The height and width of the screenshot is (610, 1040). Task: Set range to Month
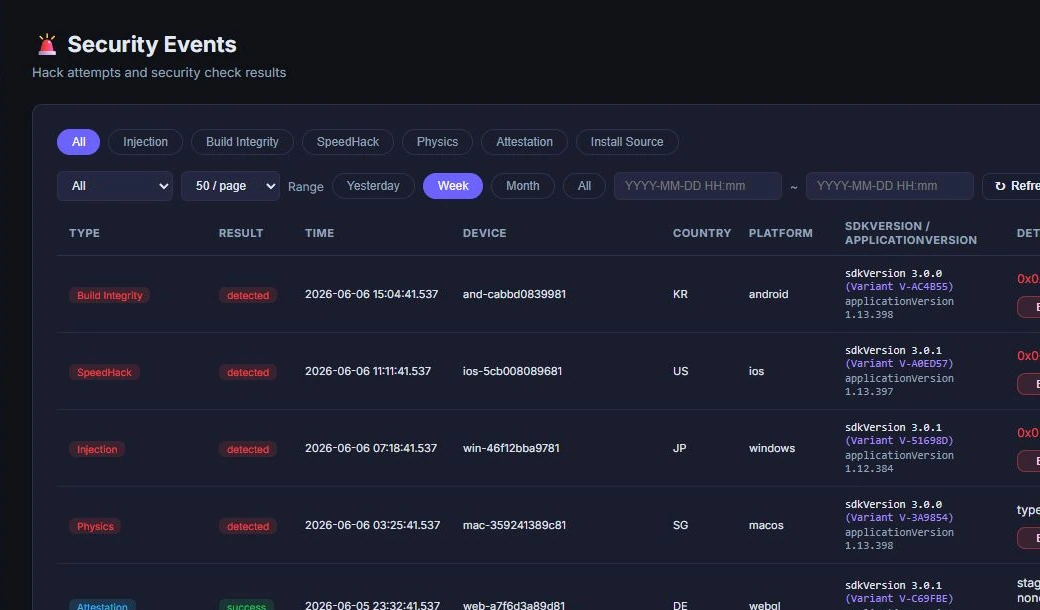tap(523, 186)
